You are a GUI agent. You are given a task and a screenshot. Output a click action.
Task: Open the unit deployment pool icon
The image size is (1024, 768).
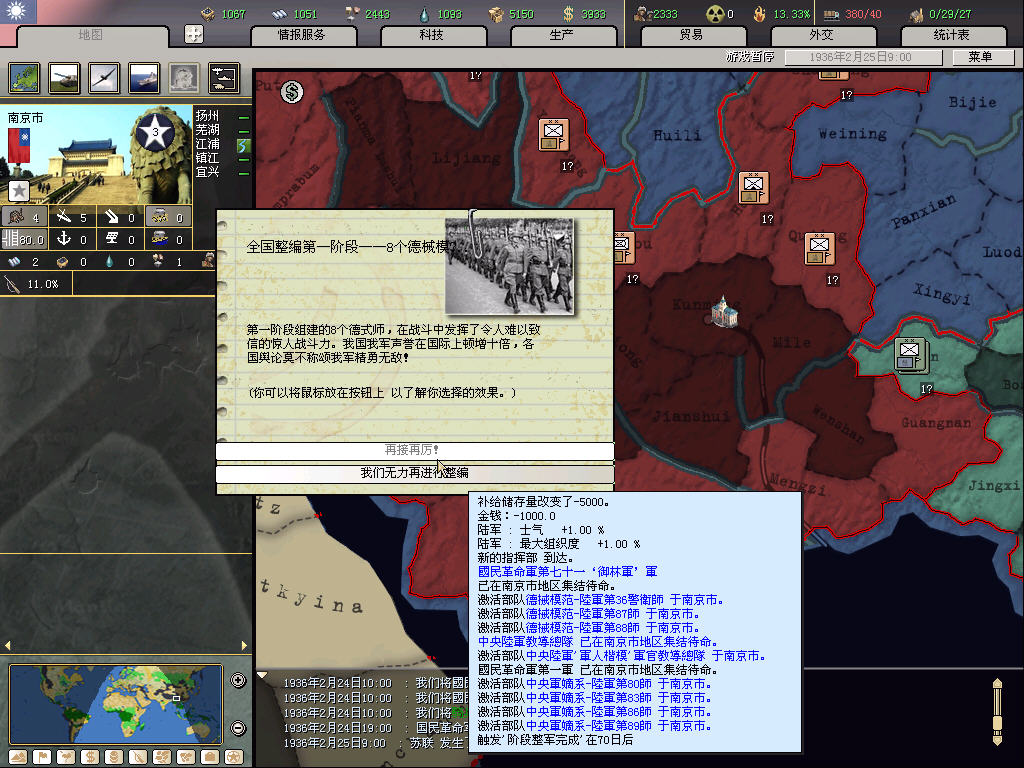click(x=224, y=78)
